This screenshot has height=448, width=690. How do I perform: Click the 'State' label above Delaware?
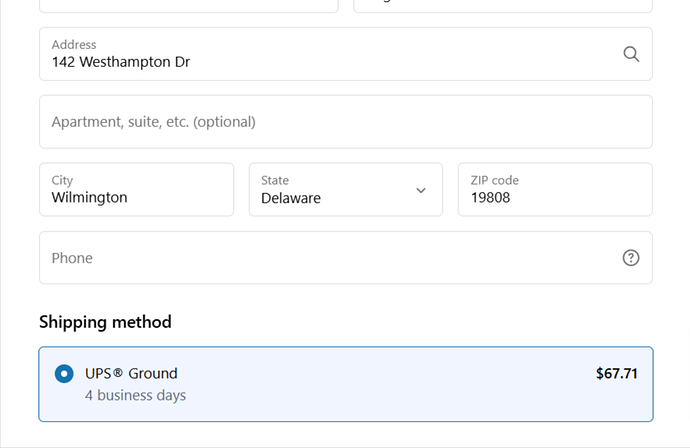(x=275, y=180)
